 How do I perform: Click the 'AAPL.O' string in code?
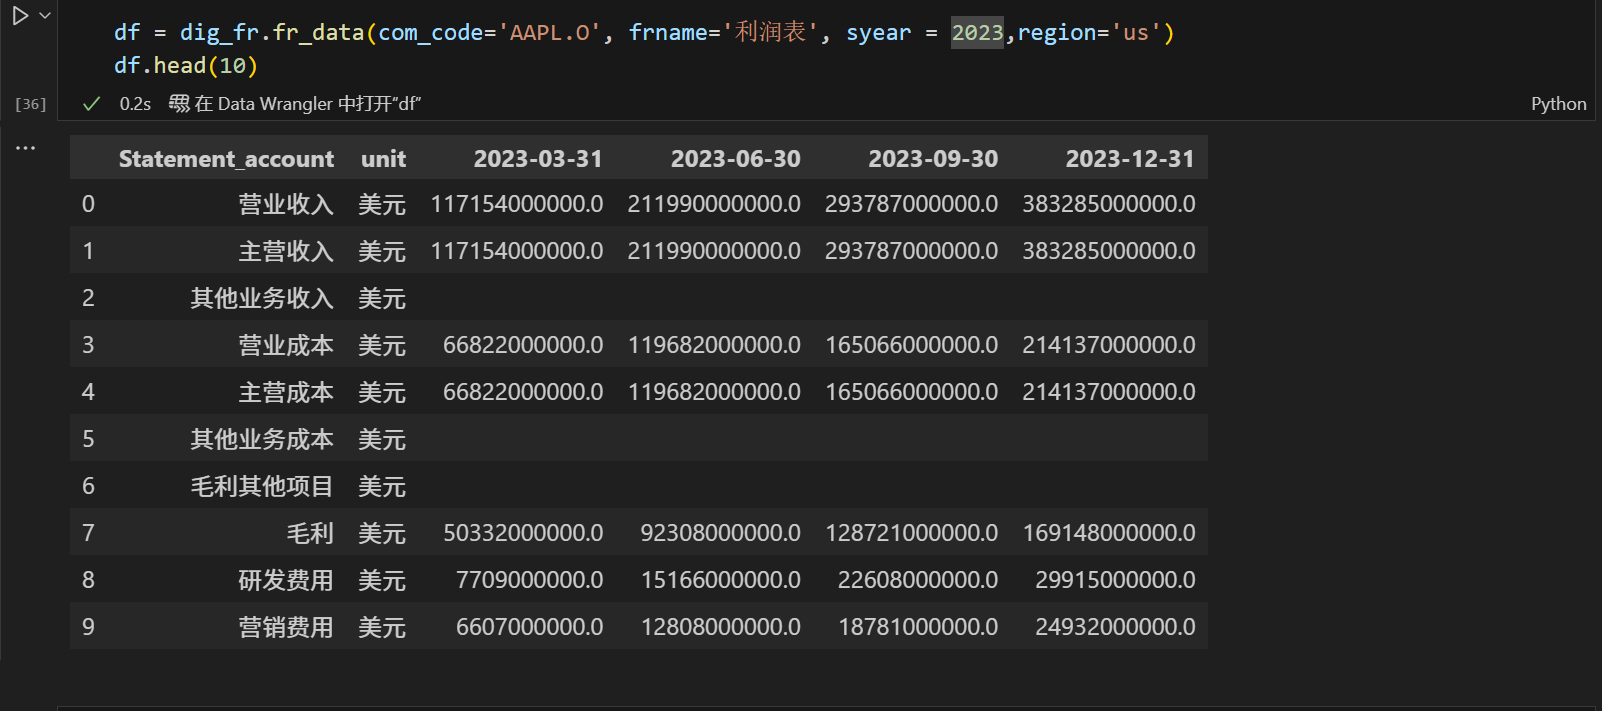click(x=549, y=33)
